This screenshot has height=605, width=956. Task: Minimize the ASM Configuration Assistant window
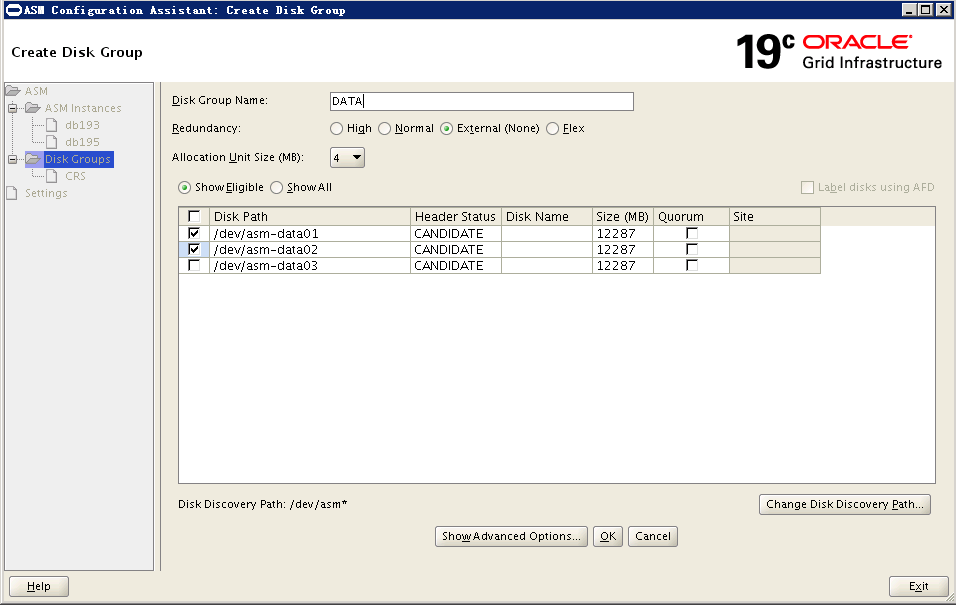[910, 10]
